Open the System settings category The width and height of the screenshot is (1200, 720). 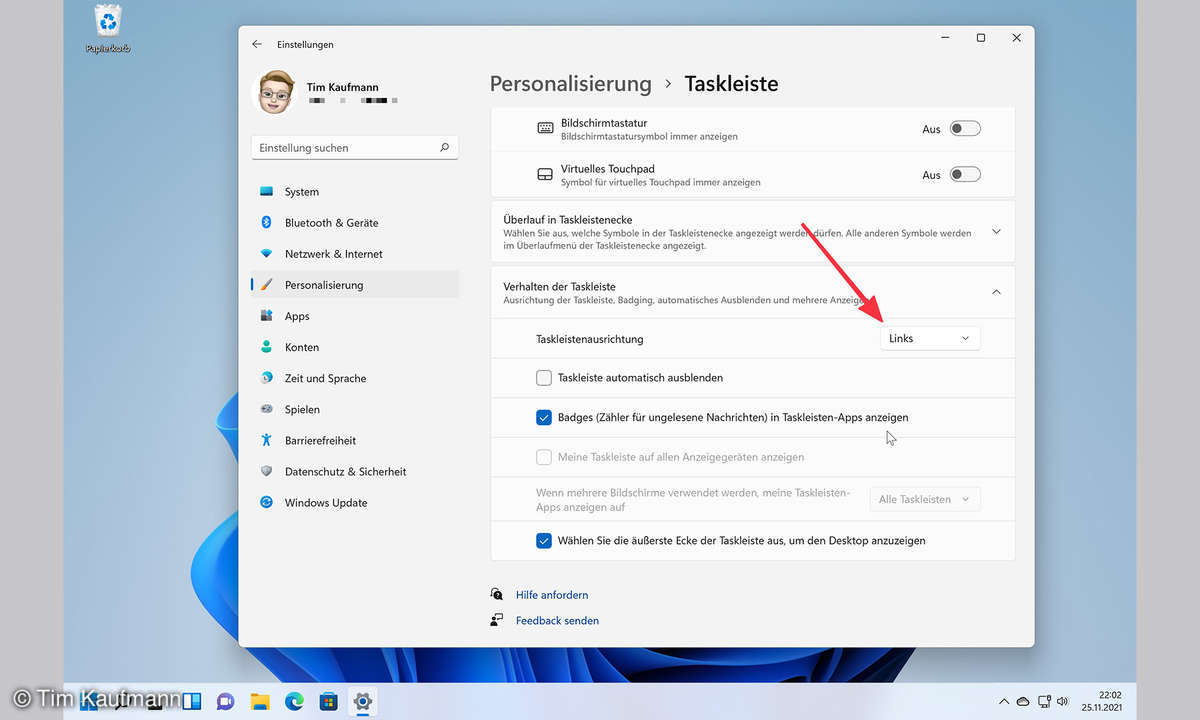pyautogui.click(x=355, y=191)
